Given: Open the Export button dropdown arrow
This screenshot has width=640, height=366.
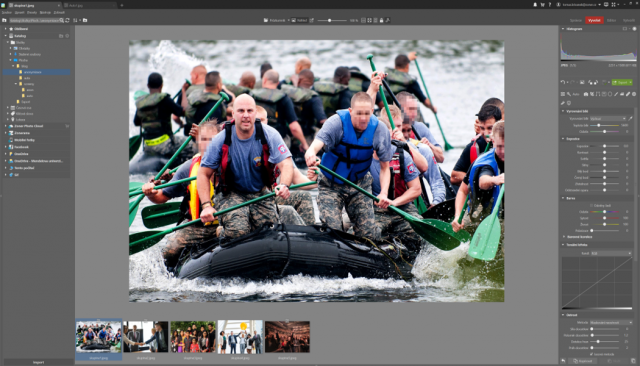Looking at the screenshot, I should (630, 82).
